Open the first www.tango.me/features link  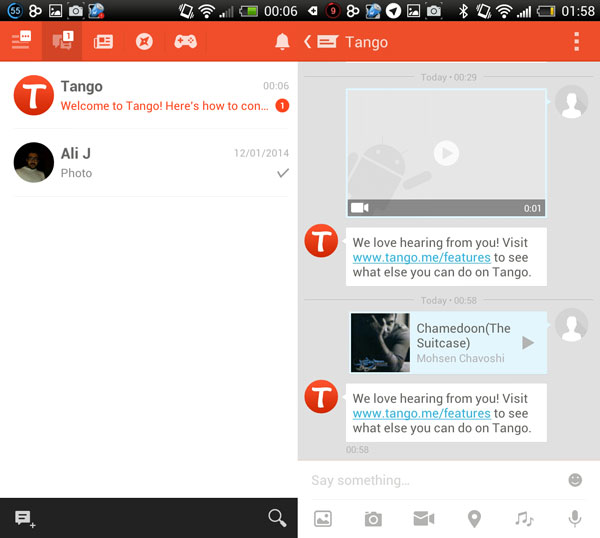click(x=421, y=257)
